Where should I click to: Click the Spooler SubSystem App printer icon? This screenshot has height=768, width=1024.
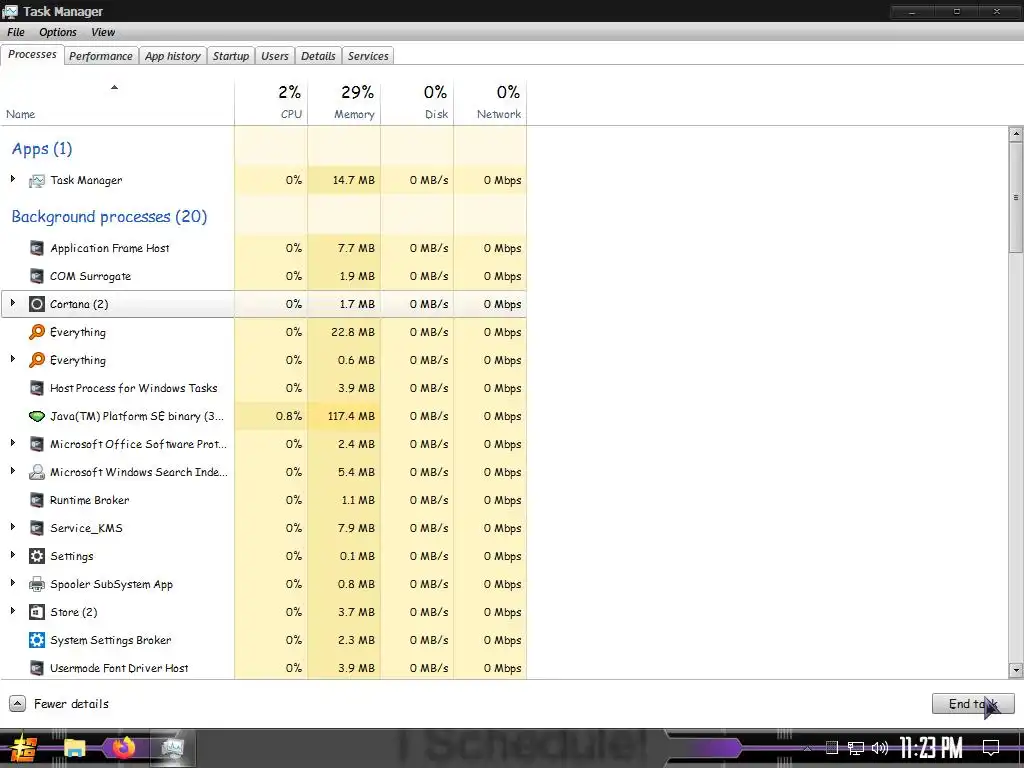coord(37,584)
